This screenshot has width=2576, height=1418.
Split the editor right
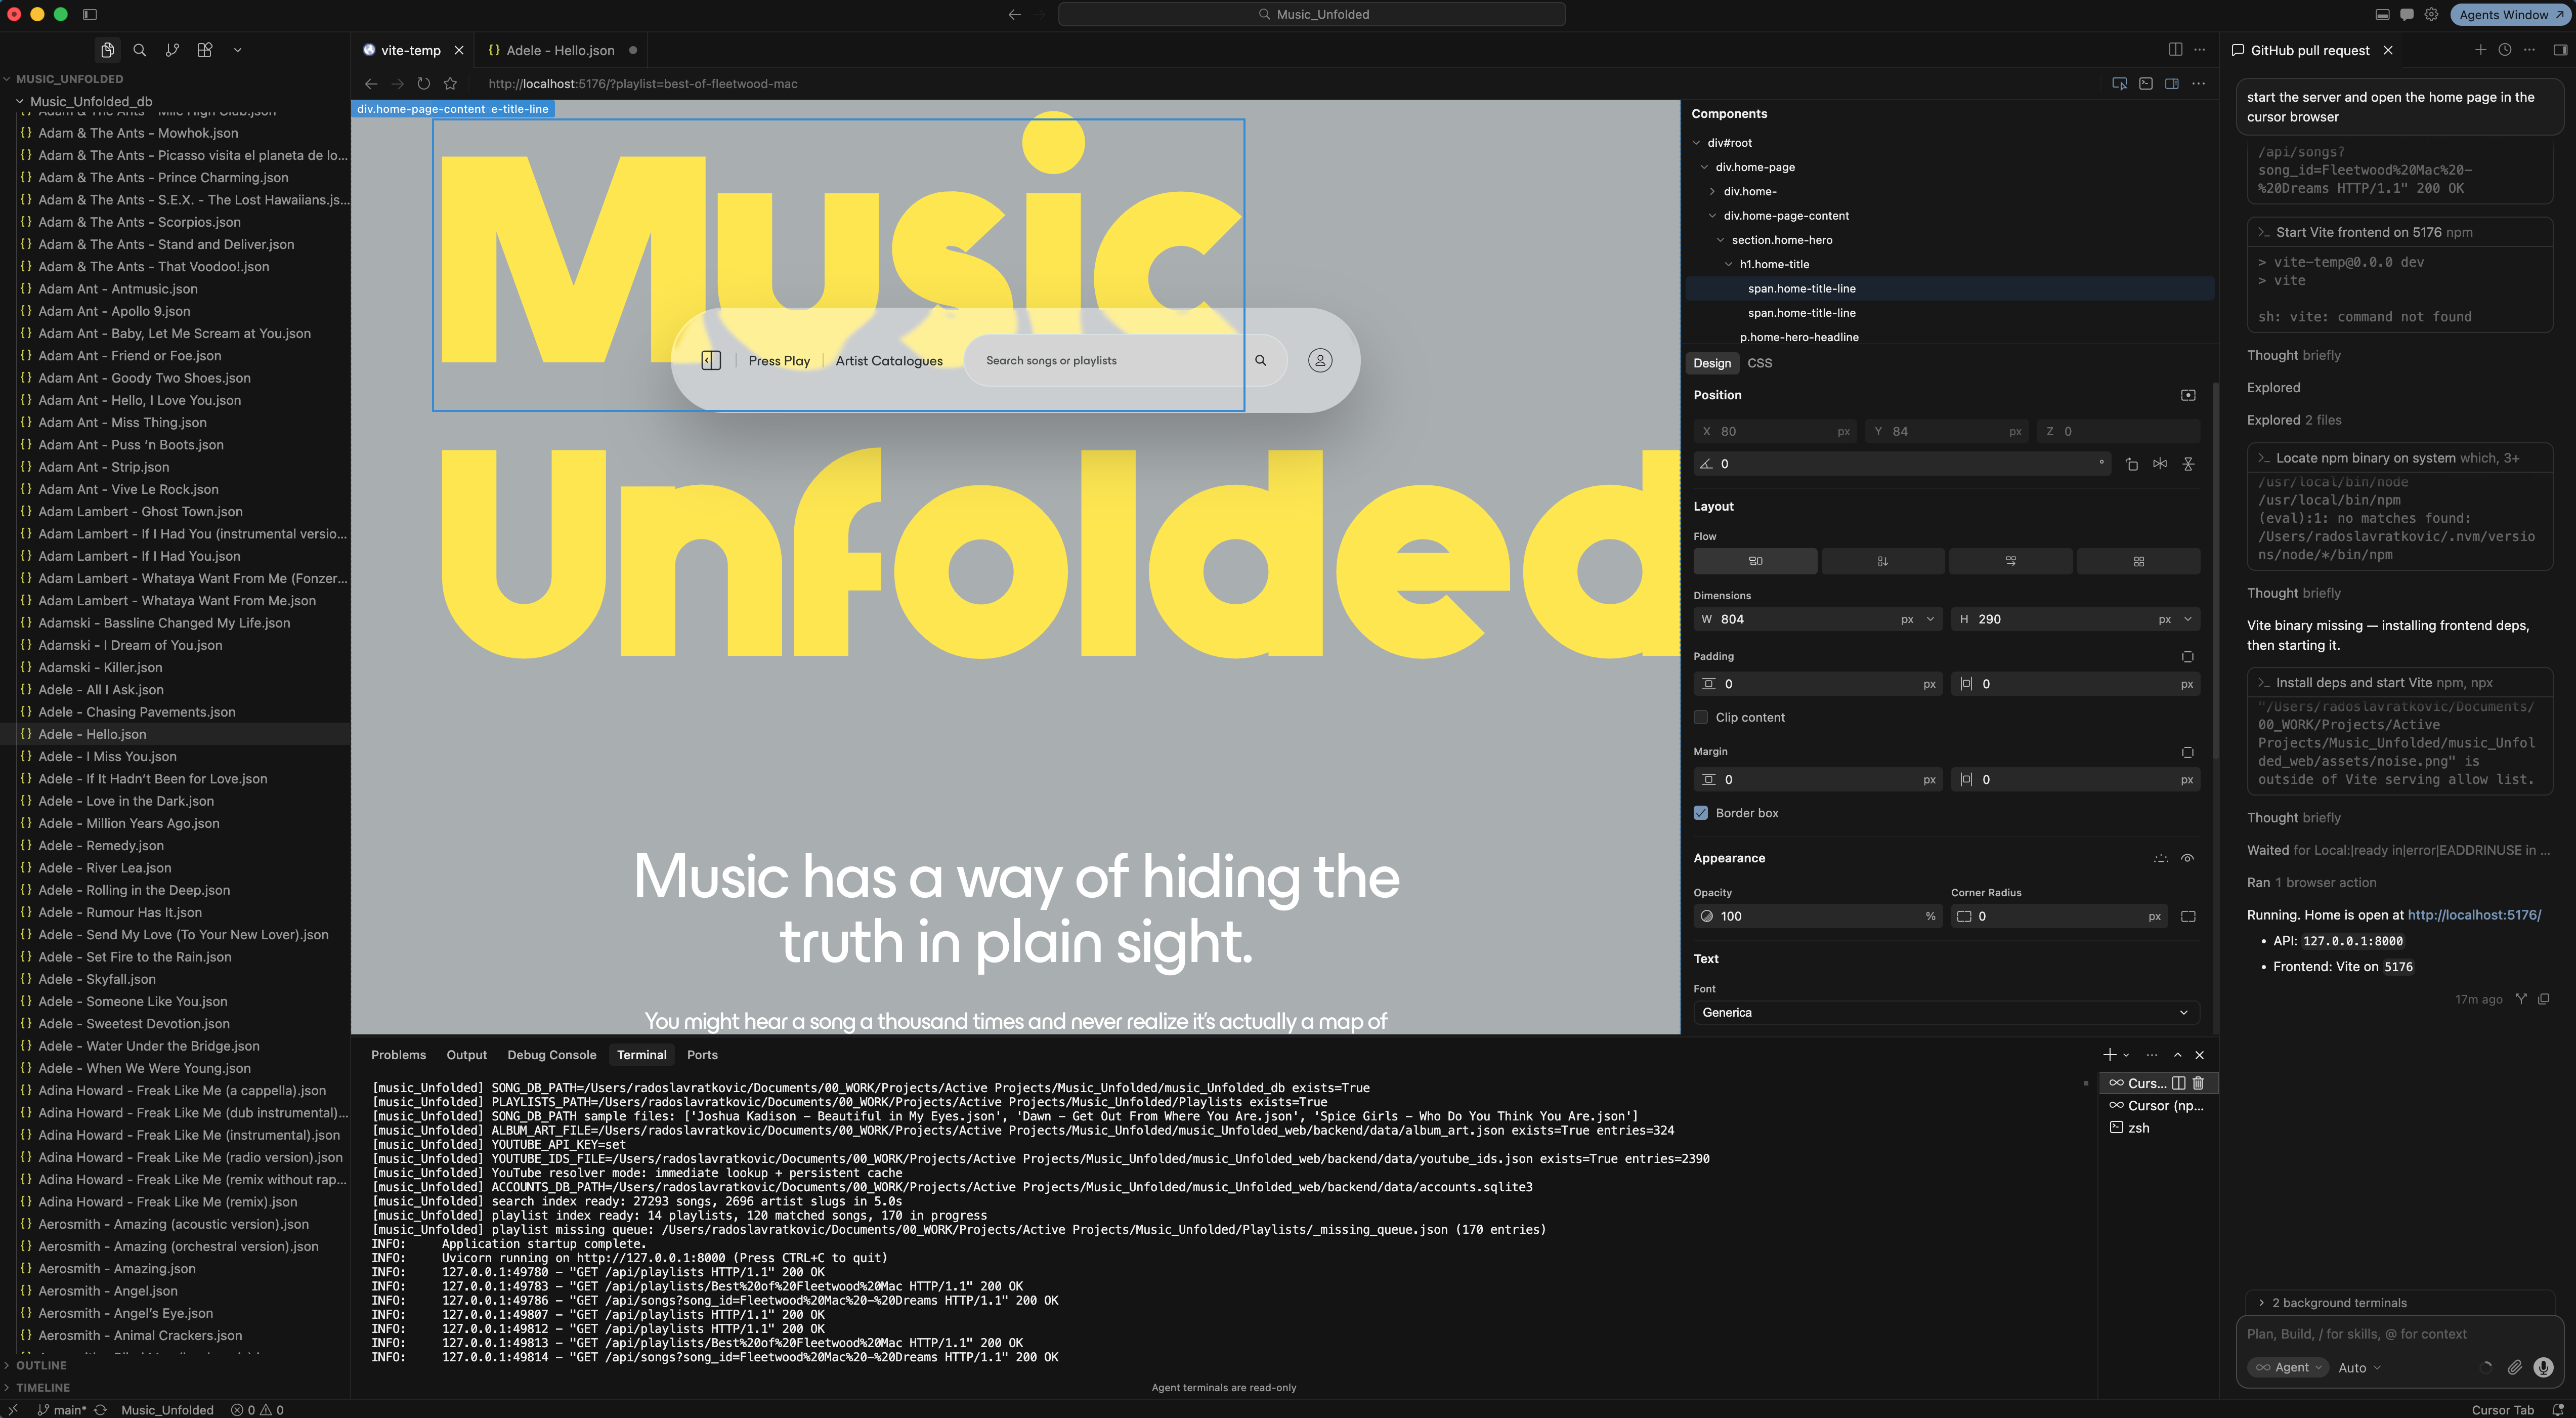(x=2175, y=50)
